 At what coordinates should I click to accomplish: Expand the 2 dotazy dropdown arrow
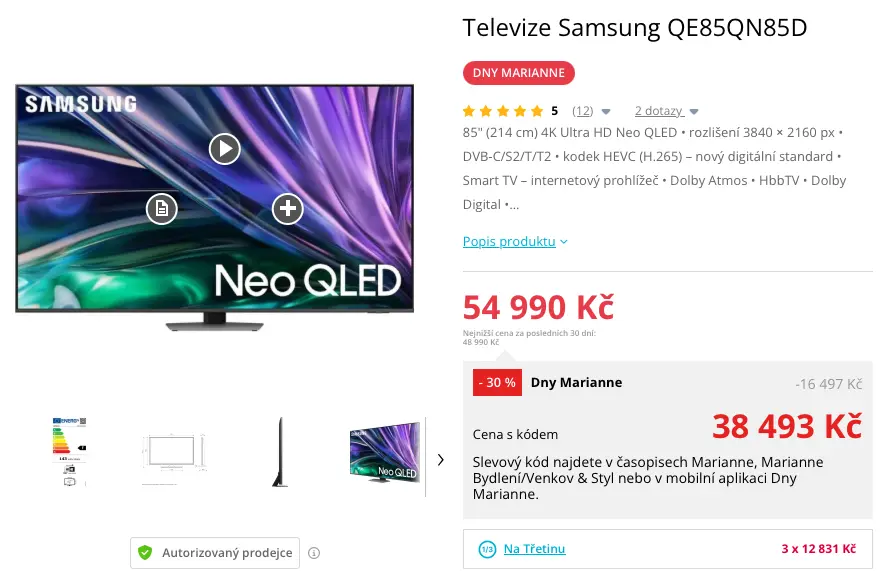coord(694,111)
